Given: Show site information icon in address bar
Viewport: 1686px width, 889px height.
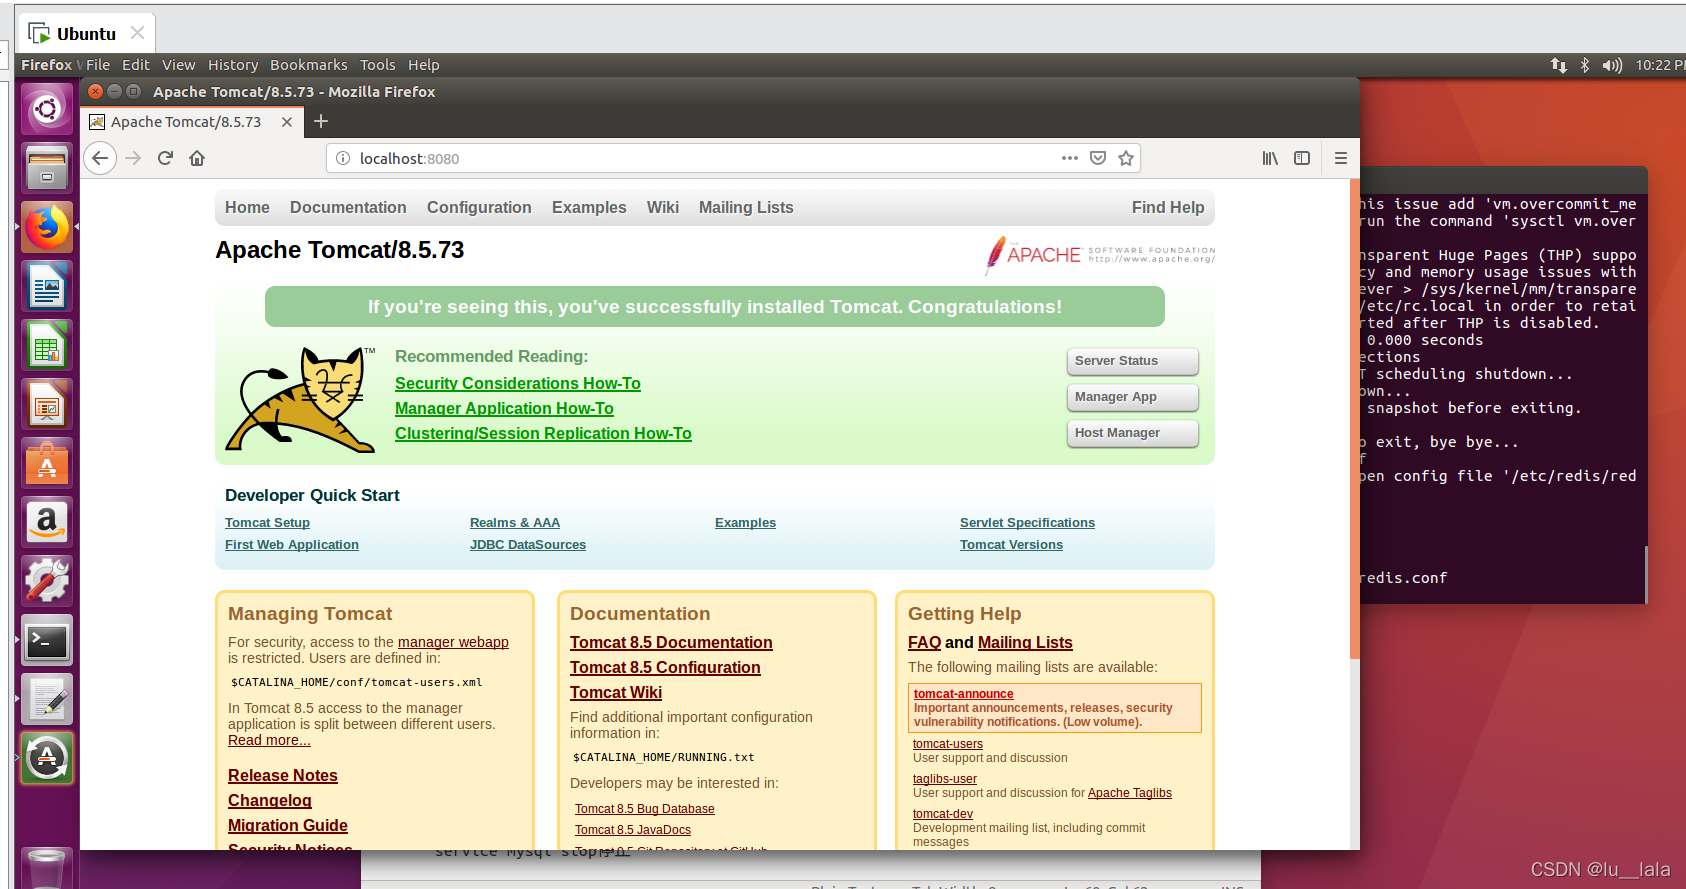Looking at the screenshot, I should tap(342, 158).
